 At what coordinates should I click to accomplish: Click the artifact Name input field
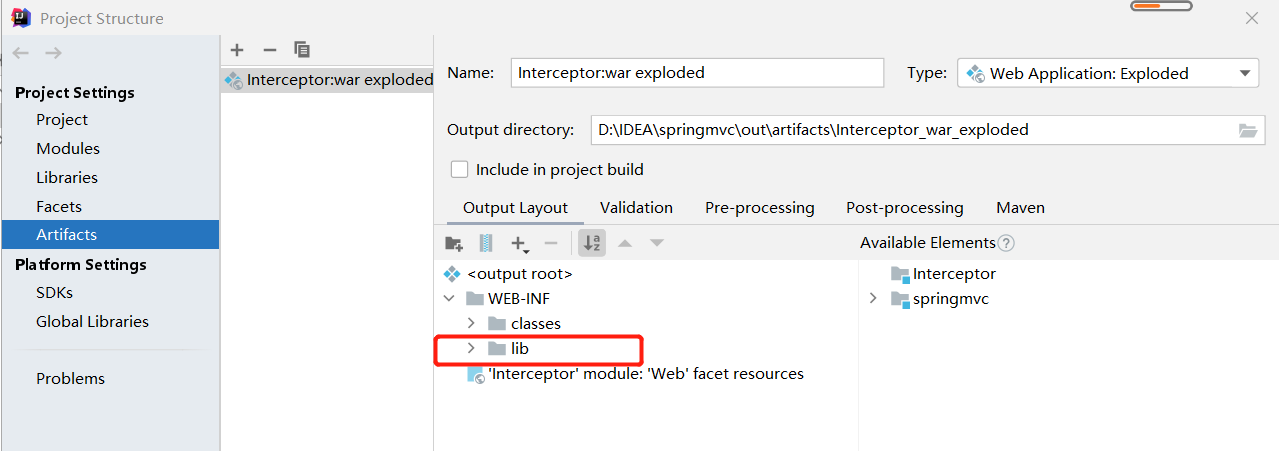tap(698, 73)
